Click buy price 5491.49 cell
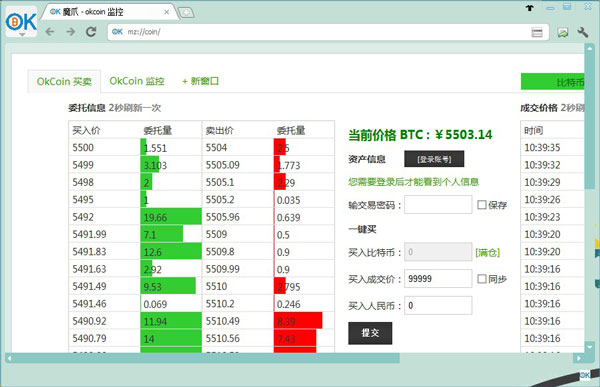Viewport: 600px width, 387px height. (104, 286)
